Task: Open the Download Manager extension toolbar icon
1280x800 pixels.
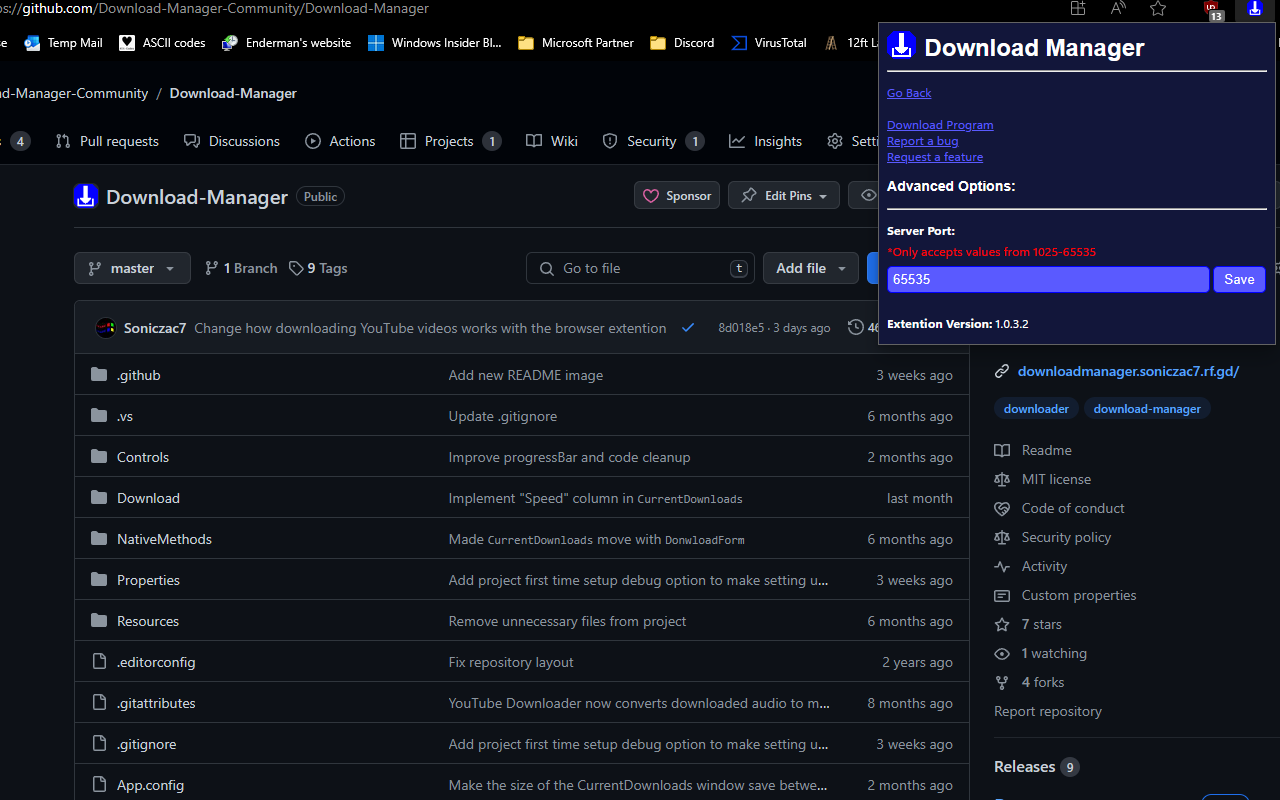Action: coord(1254,9)
